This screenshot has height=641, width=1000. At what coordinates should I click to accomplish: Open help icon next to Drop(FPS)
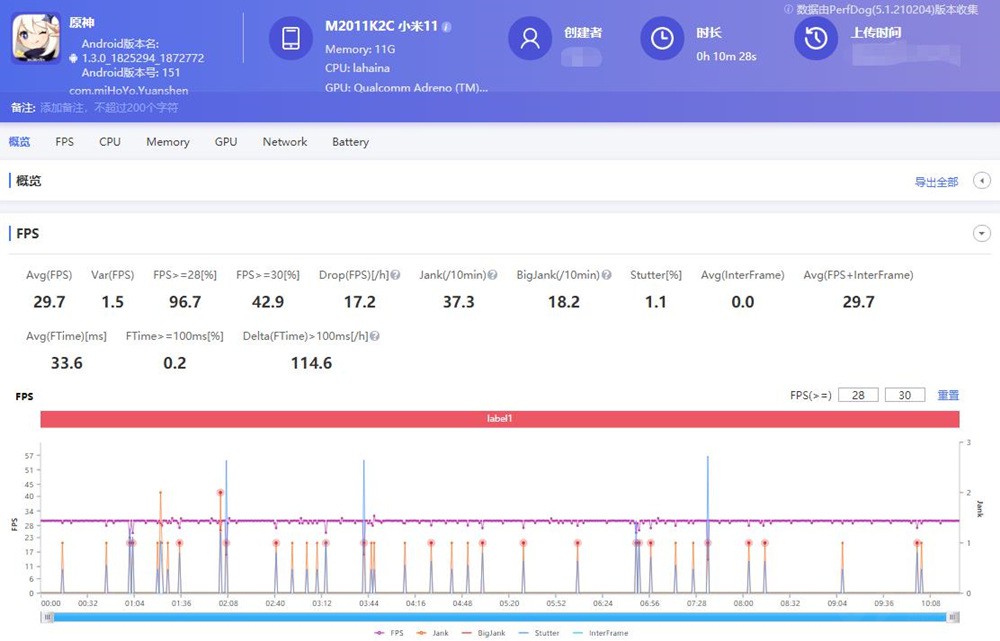(x=395, y=275)
